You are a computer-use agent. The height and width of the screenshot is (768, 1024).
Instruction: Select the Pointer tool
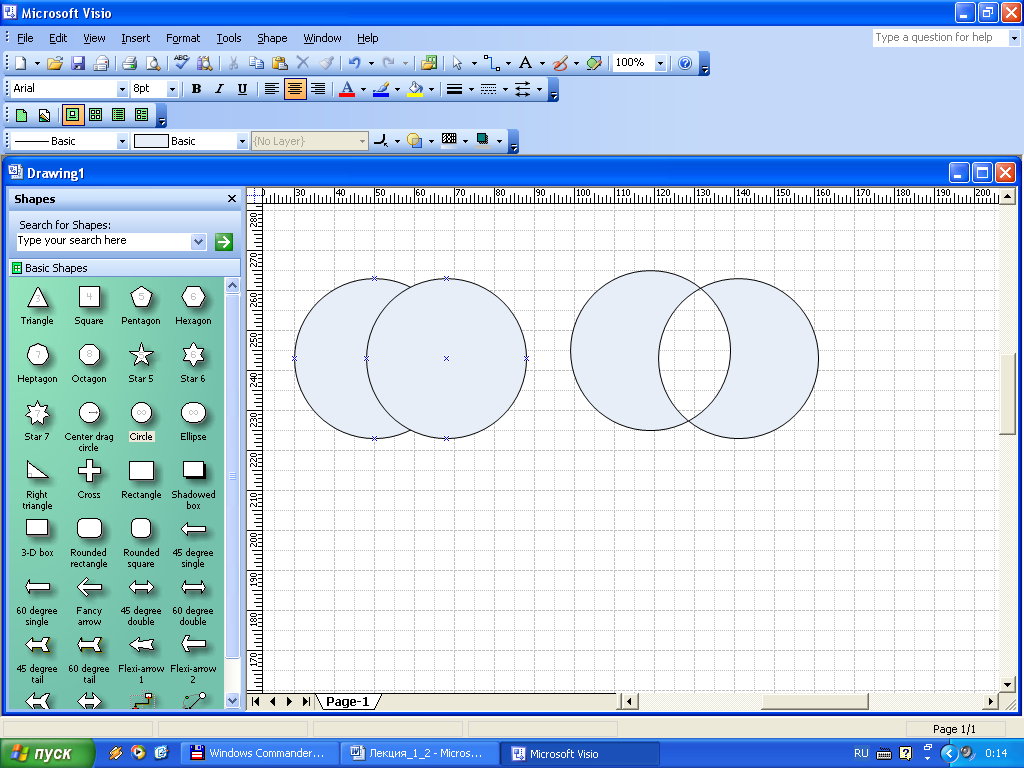[457, 63]
